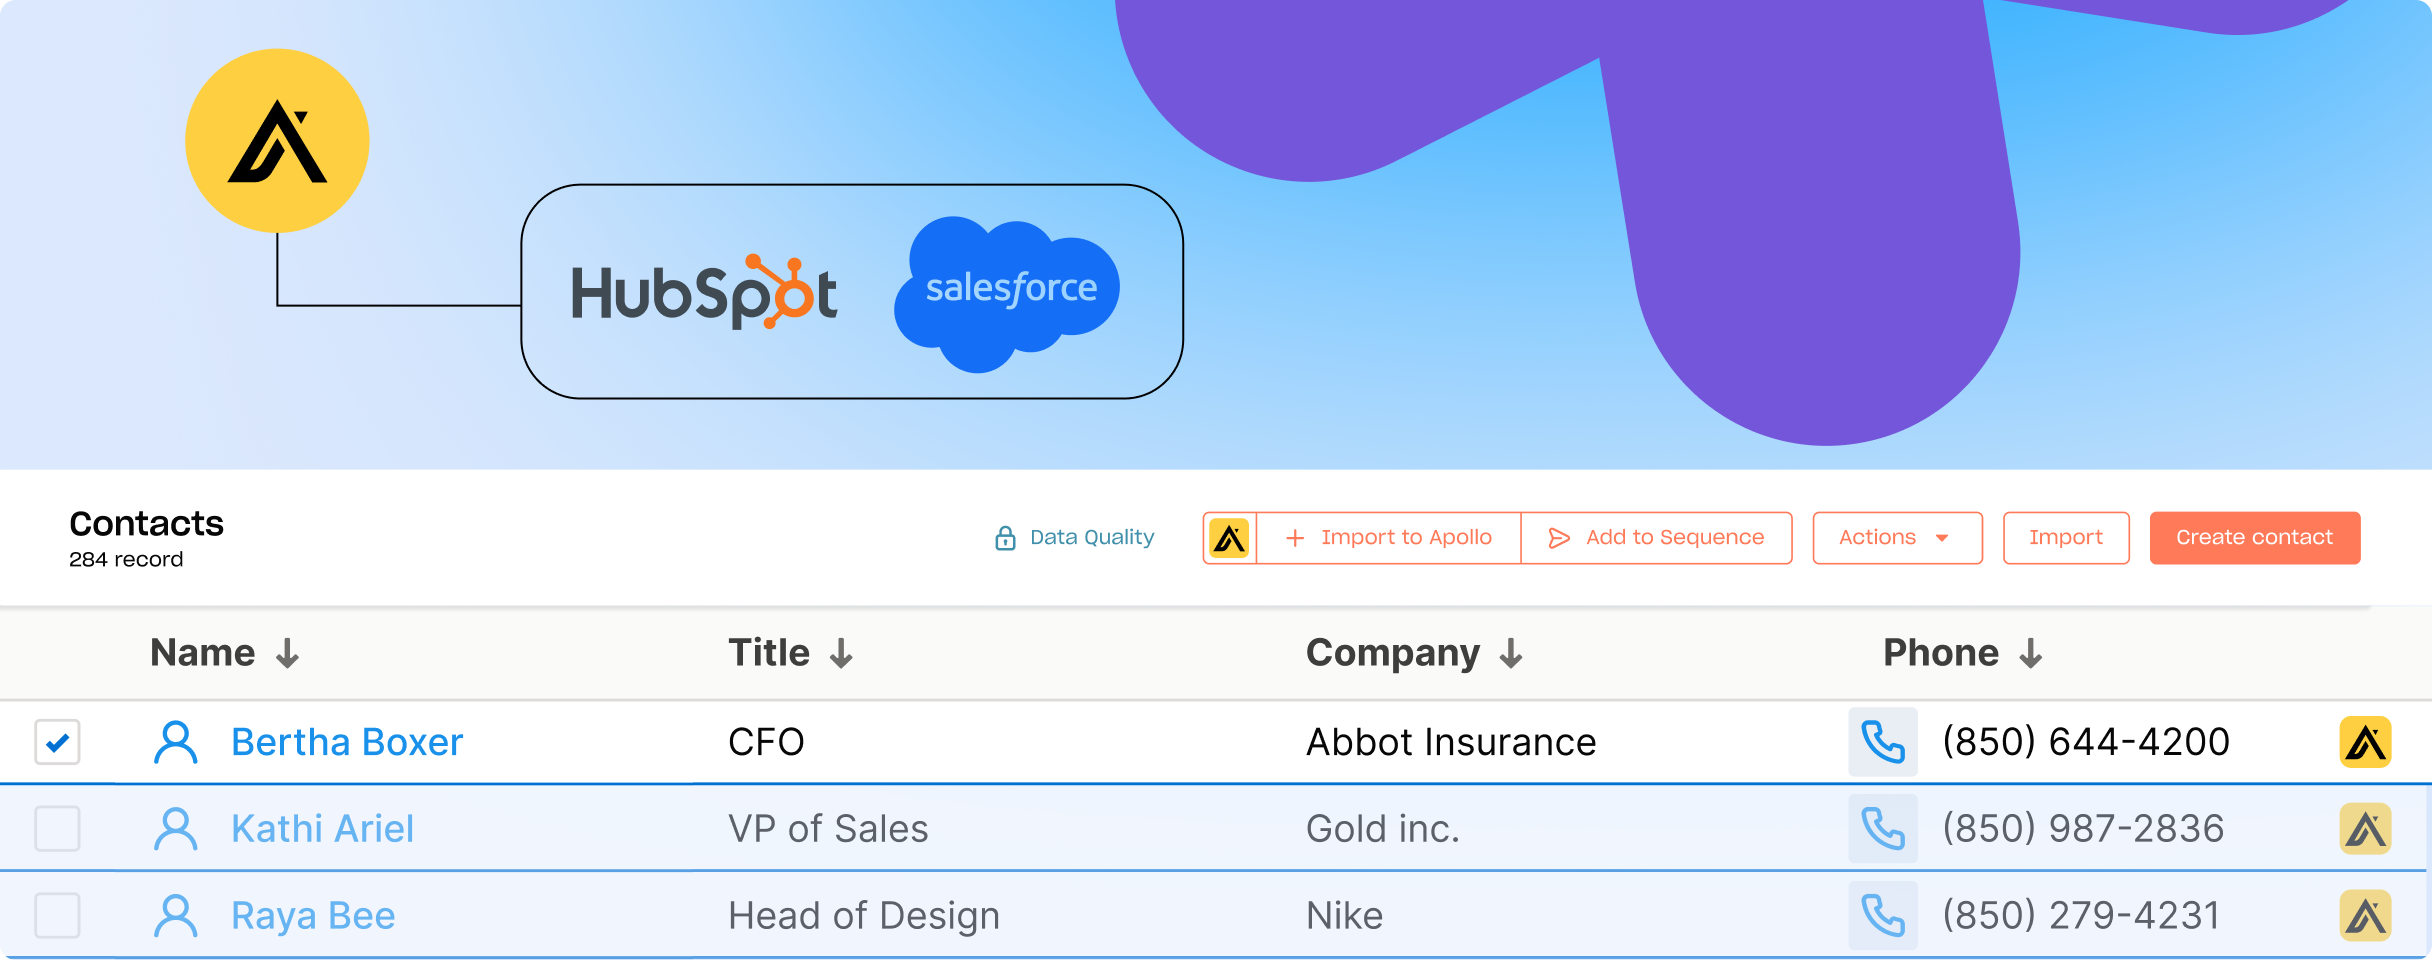Sort by the Phone column header
Viewport: 2432px width, 960px height.
click(x=1962, y=653)
